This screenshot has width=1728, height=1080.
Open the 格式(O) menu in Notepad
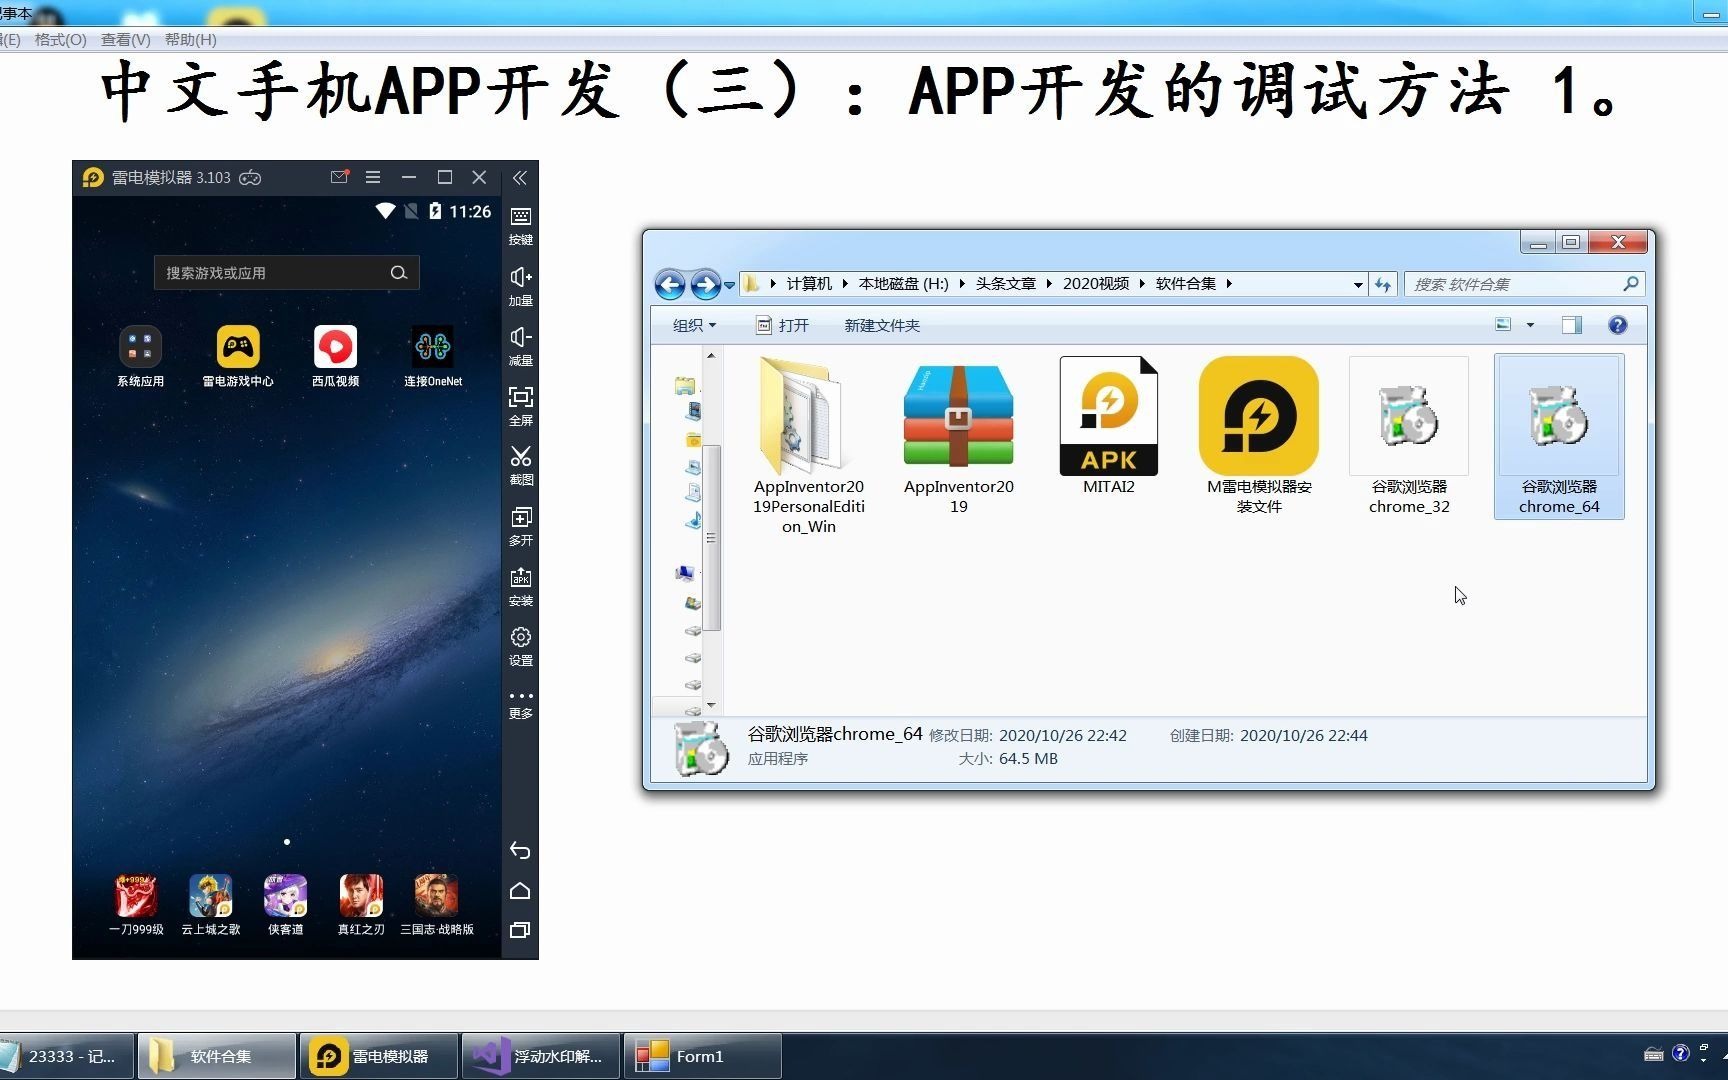click(x=61, y=40)
